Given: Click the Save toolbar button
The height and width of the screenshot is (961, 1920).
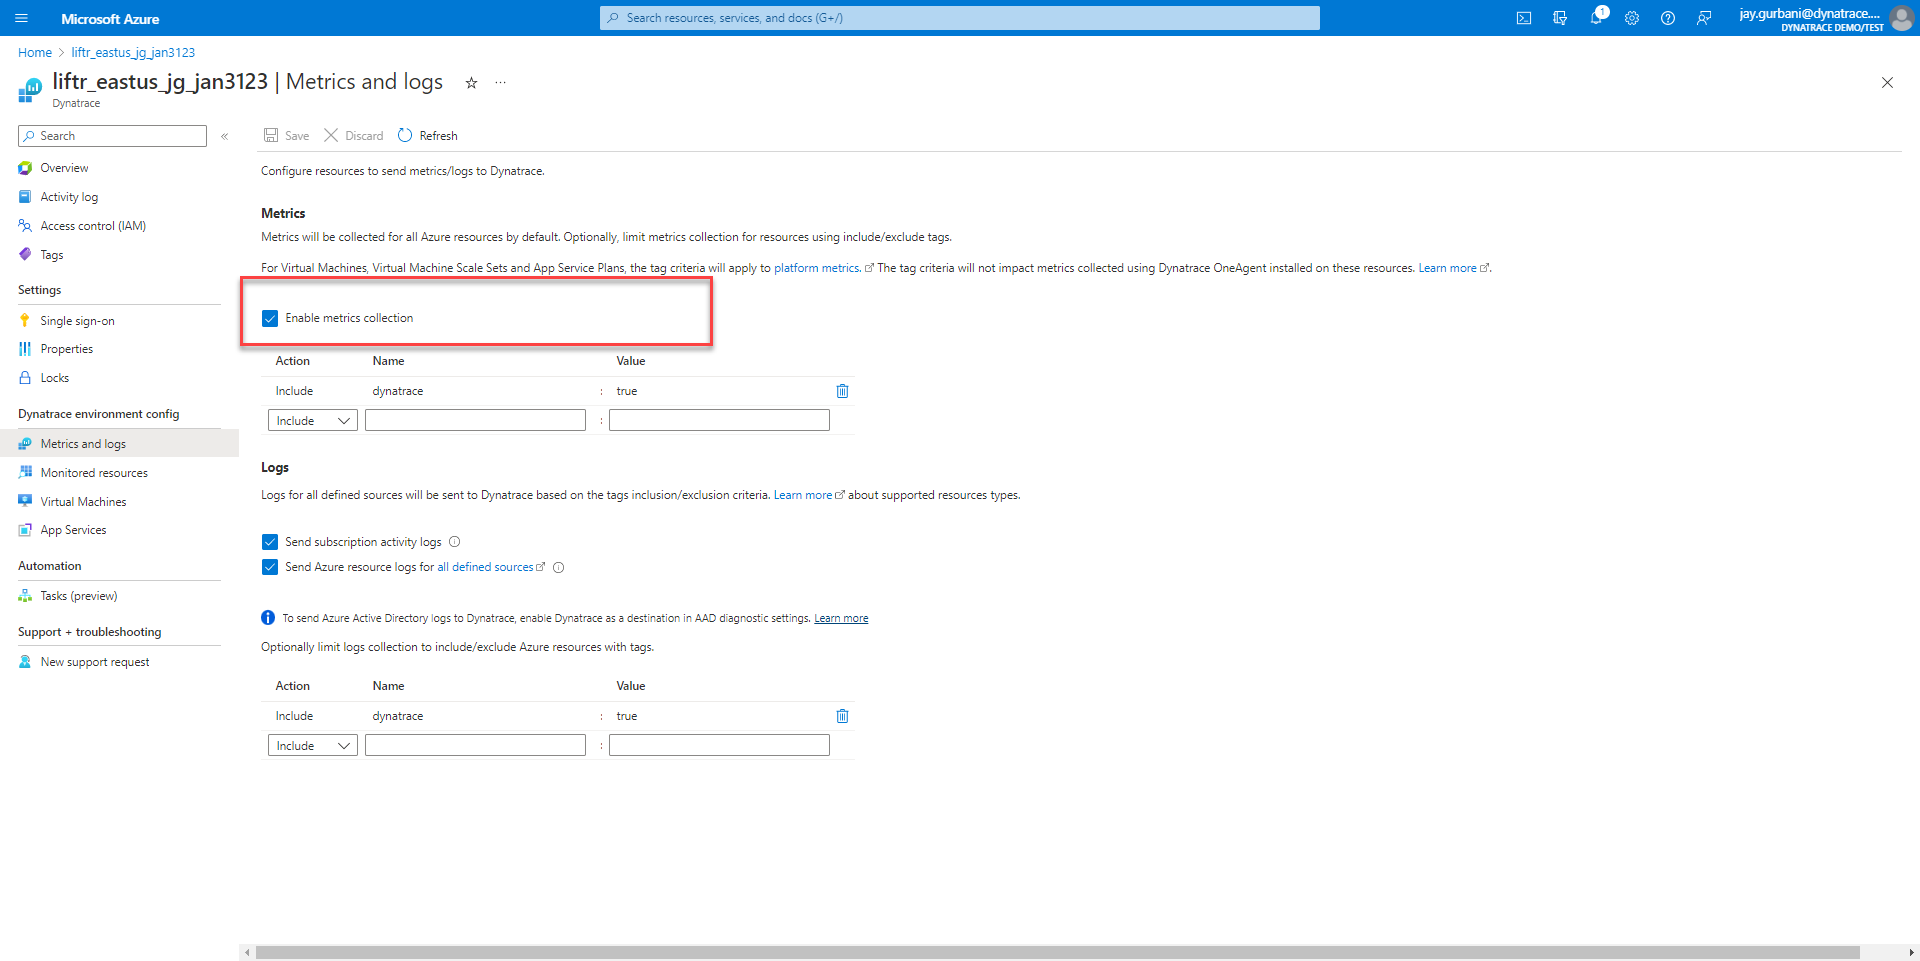Looking at the screenshot, I should pyautogui.click(x=286, y=136).
